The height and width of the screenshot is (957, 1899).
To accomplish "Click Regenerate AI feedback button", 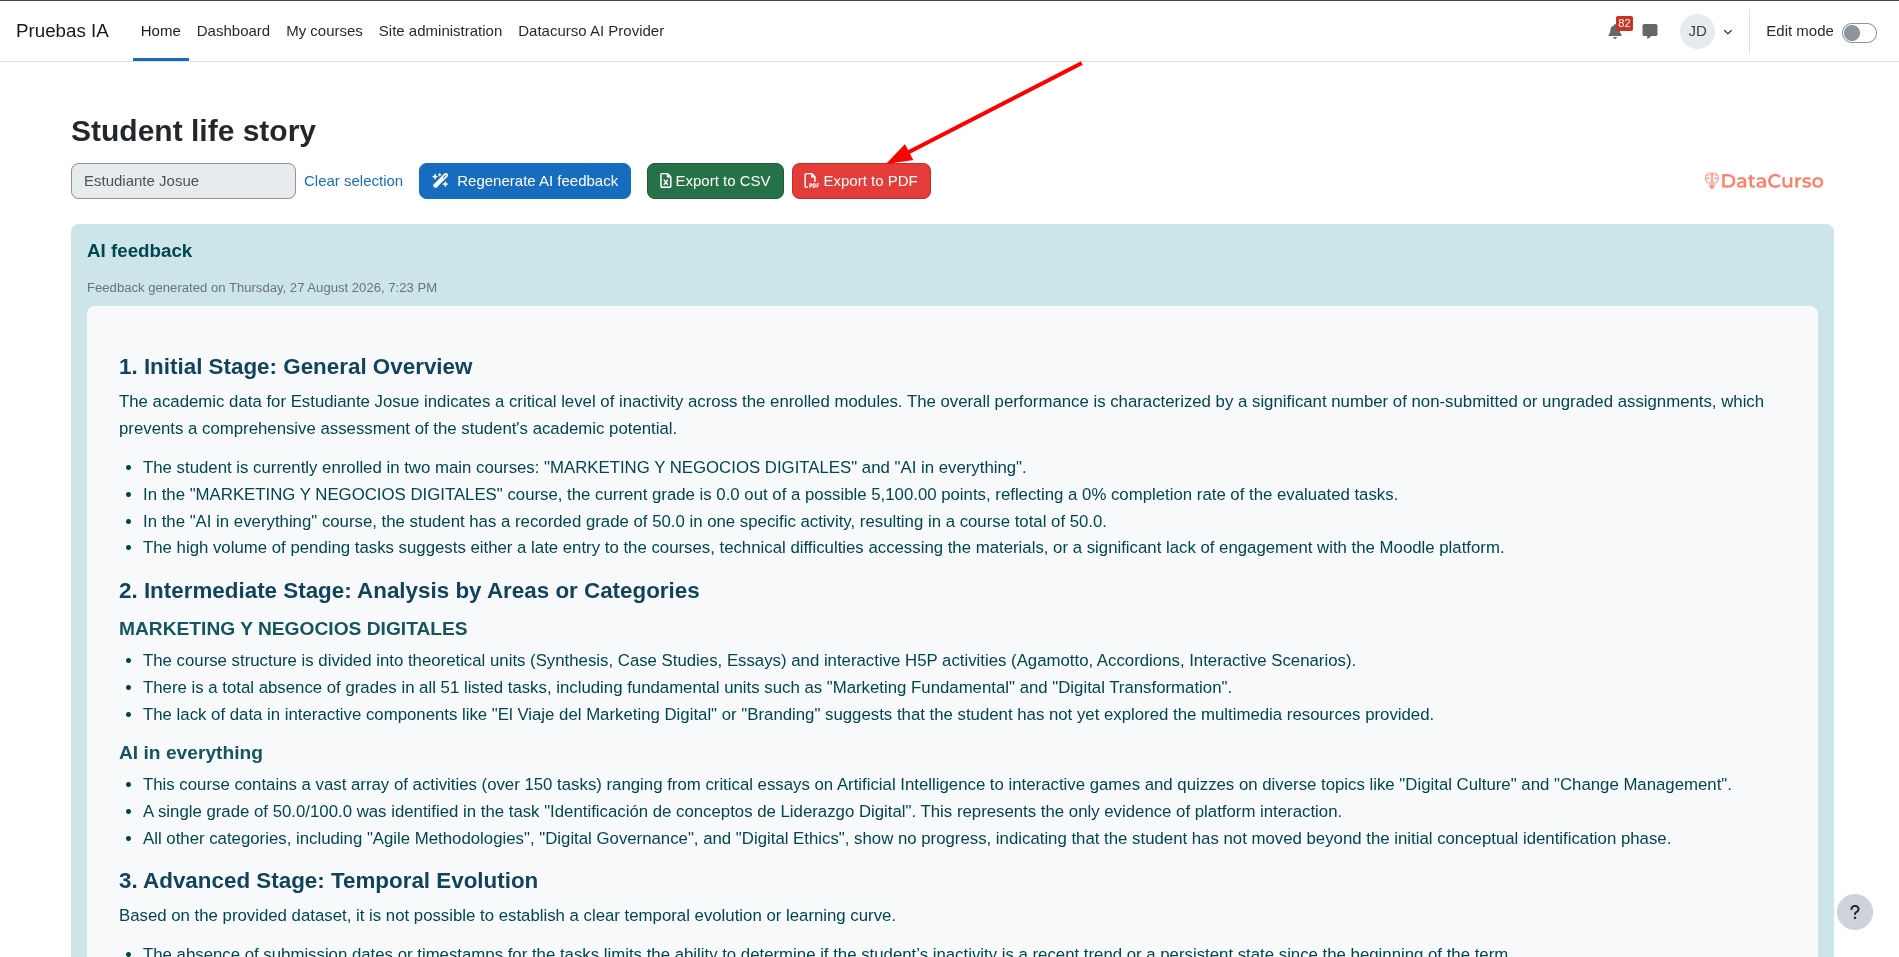I will [x=525, y=181].
